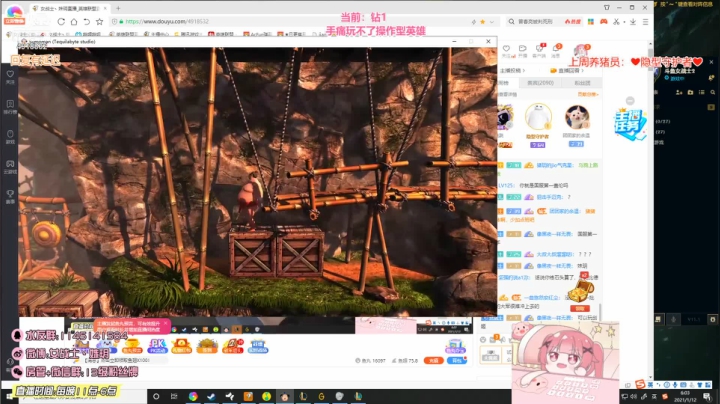Image resolution: width=720 pixels, height=404 pixels.
Task: Collapse the 主播任务 floating widget
Action: pyautogui.click(x=630, y=101)
